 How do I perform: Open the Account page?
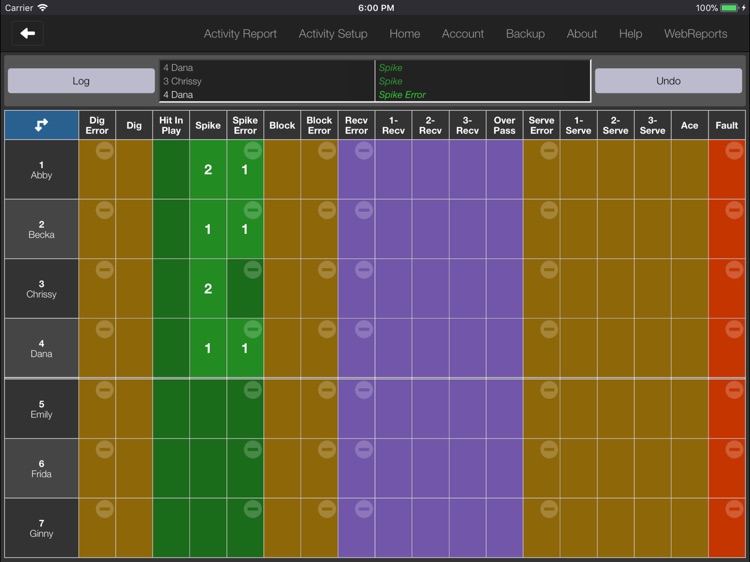[x=463, y=34]
